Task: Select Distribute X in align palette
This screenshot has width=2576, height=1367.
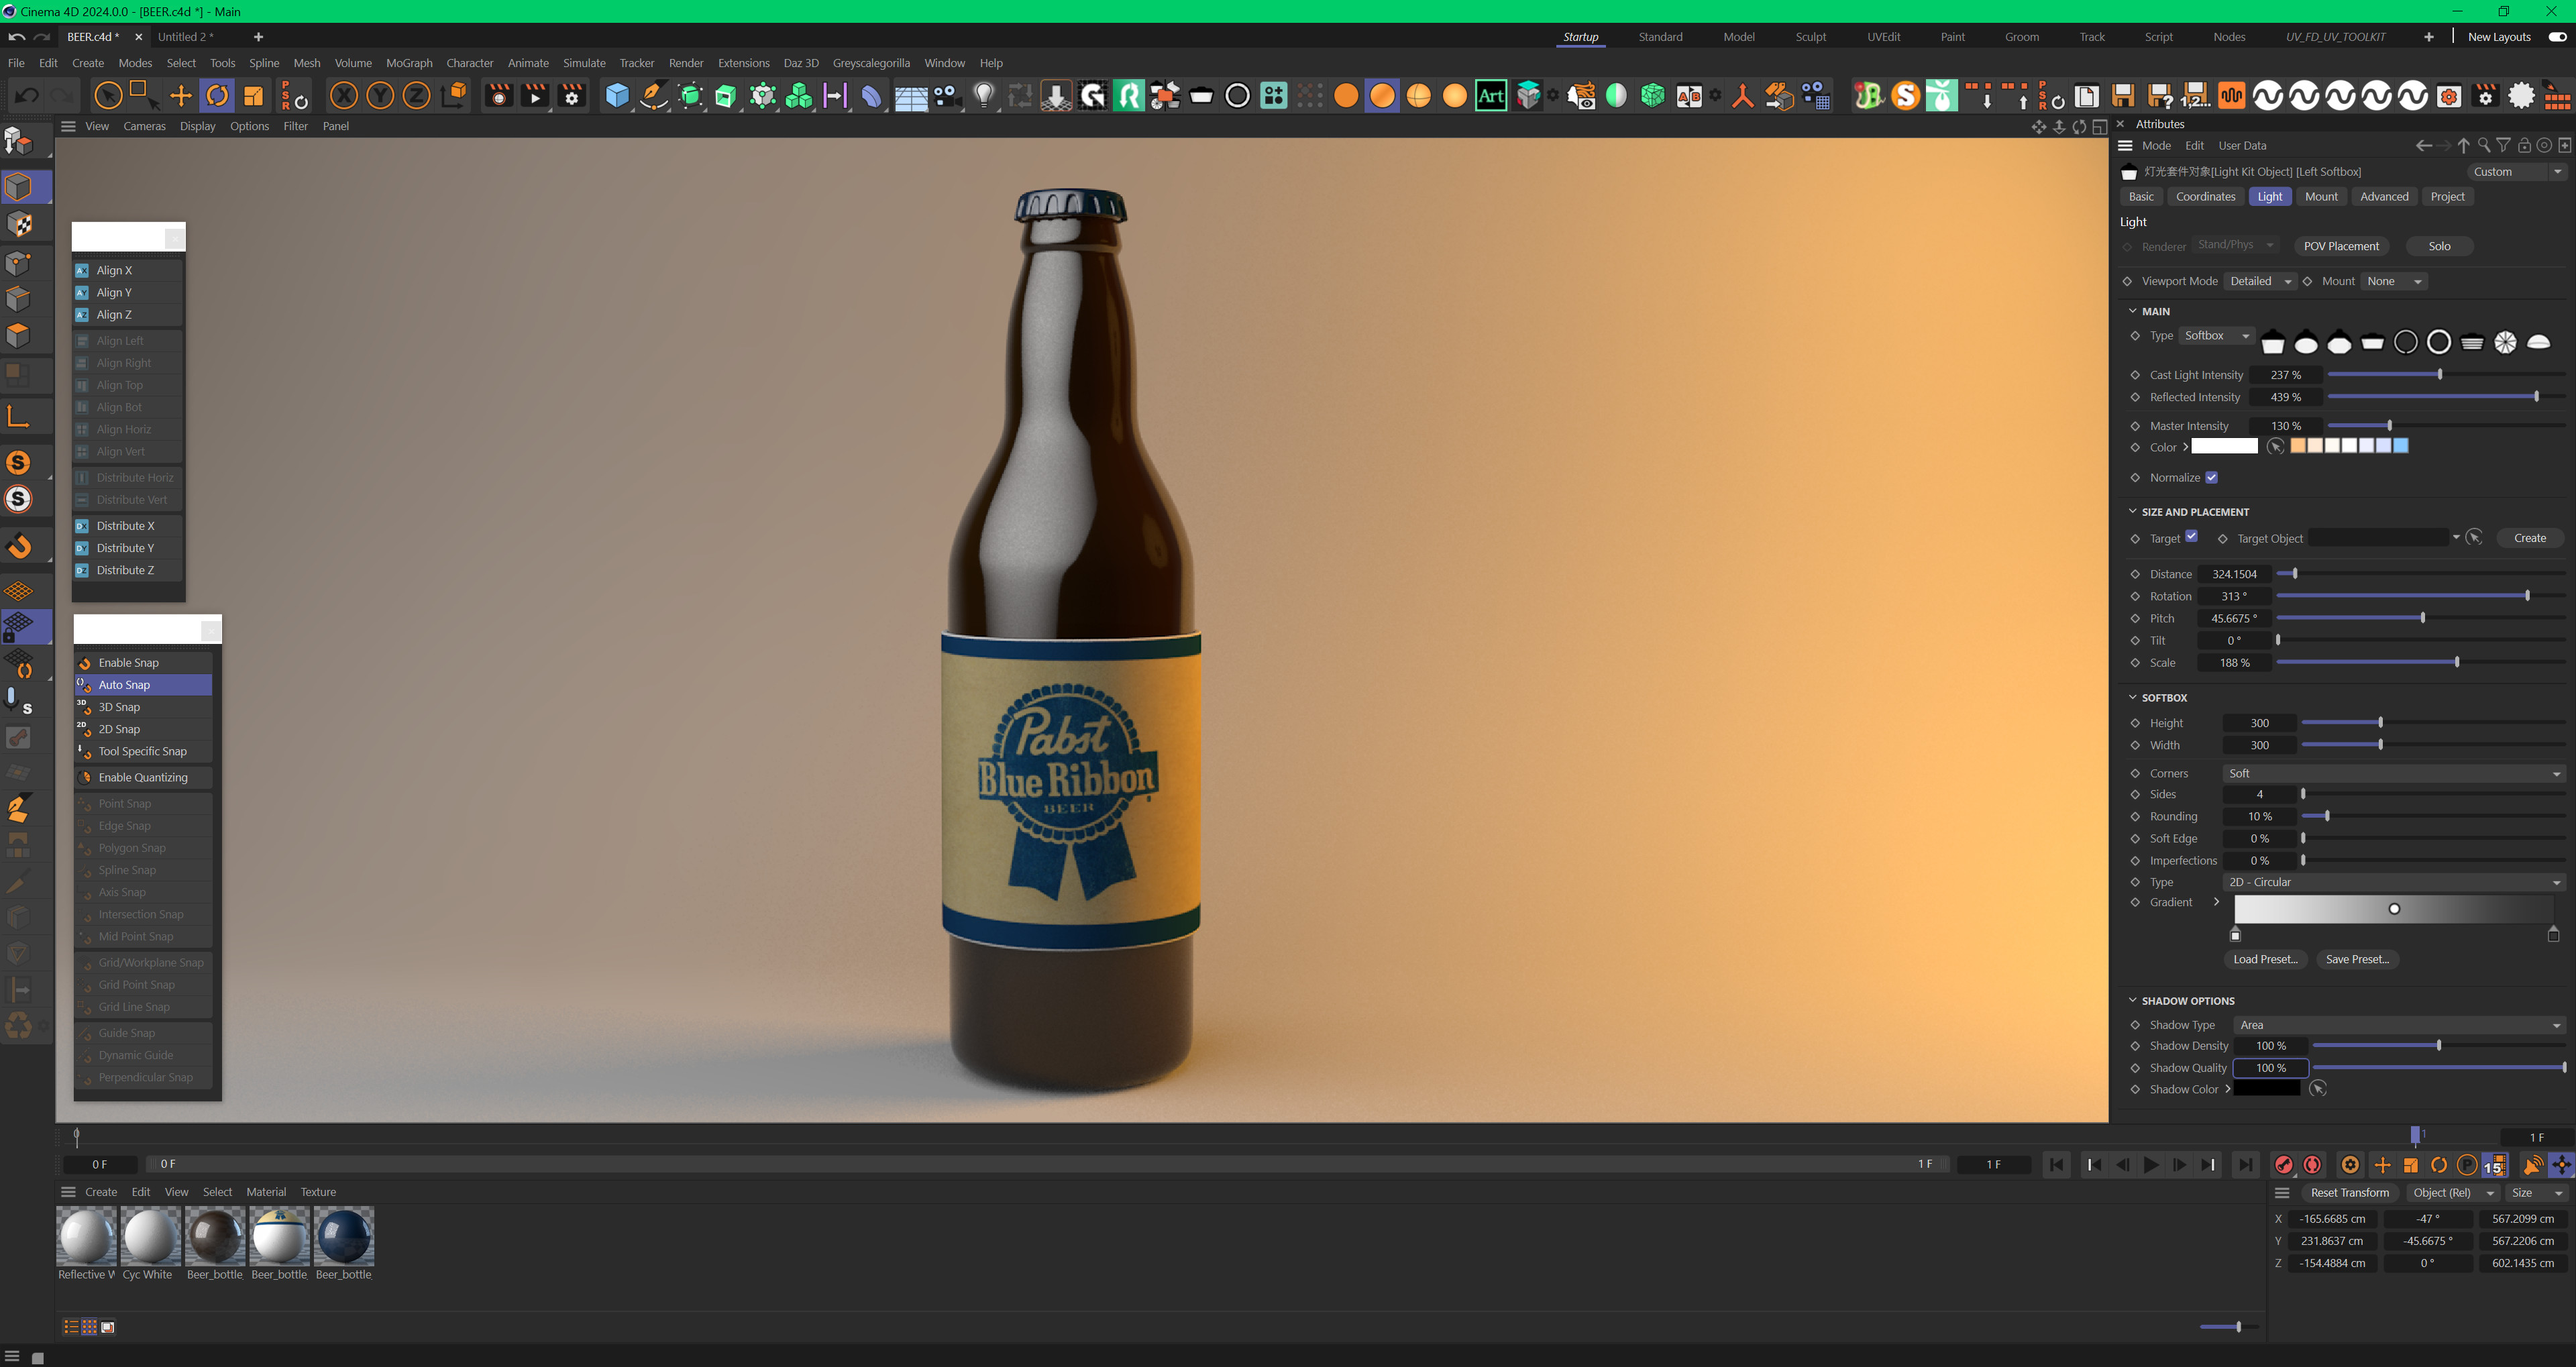Action: 128,526
